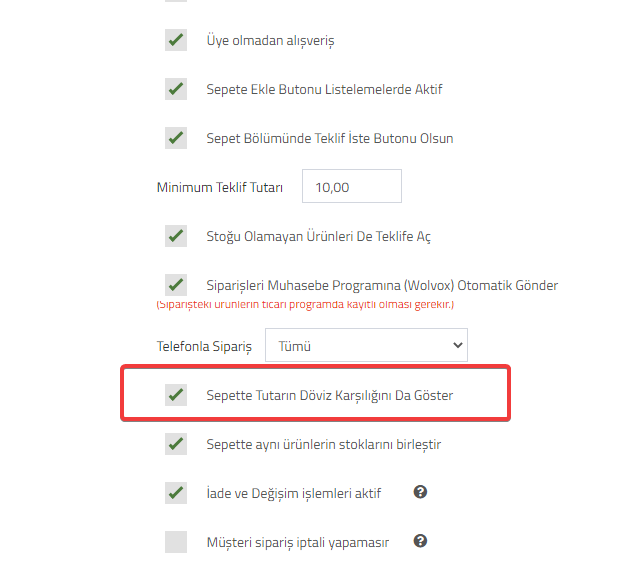The width and height of the screenshot is (642, 580).
Task: Click the Telefonla Sipariş label text
Action: (204, 347)
